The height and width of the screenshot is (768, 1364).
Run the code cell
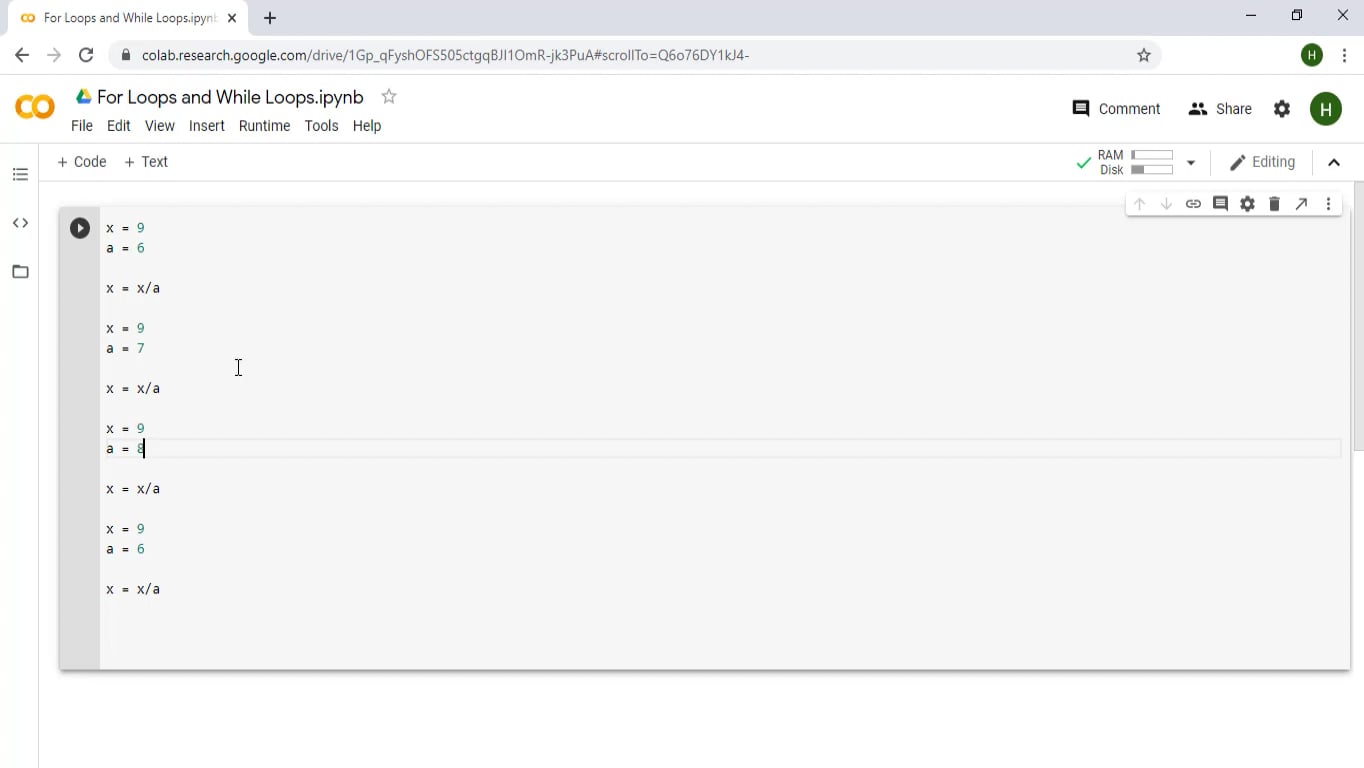click(x=80, y=228)
